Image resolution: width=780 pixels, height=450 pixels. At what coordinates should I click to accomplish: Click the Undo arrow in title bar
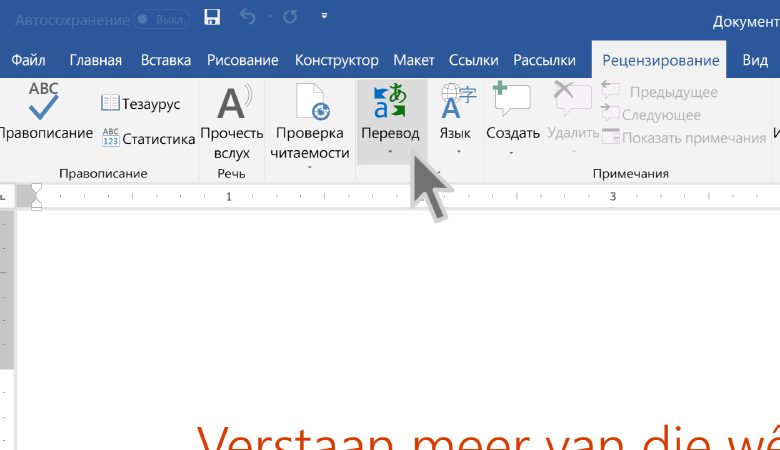point(248,17)
